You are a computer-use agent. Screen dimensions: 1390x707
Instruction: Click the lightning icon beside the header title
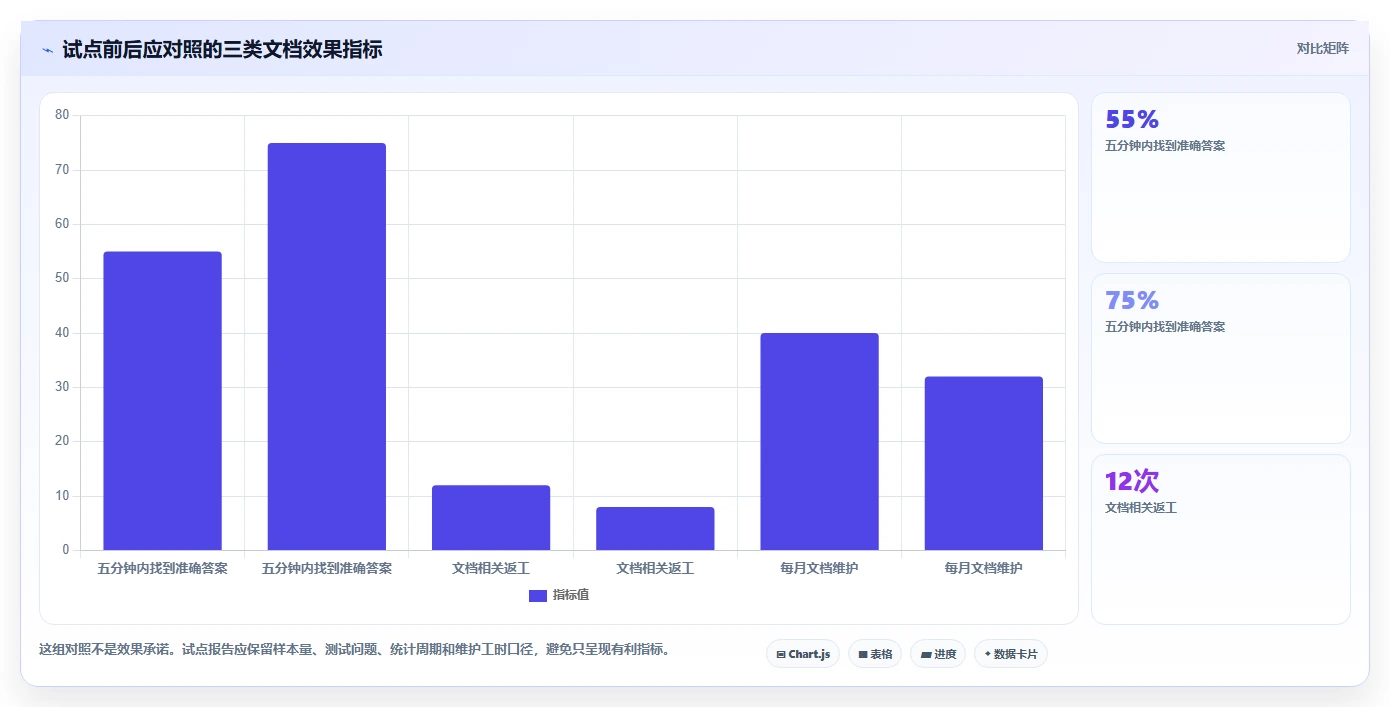47,50
